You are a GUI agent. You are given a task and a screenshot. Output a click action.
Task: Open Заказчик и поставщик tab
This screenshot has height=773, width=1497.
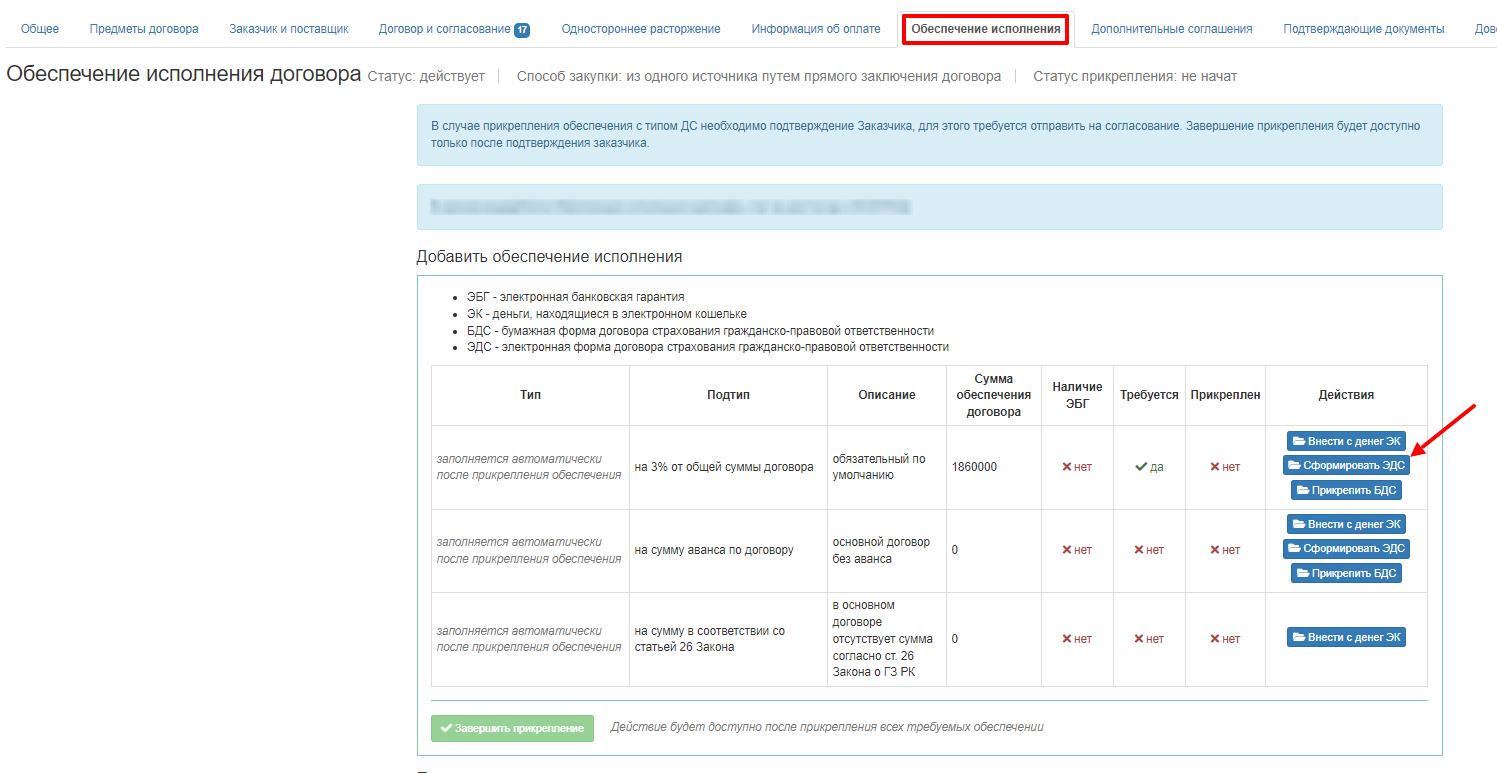(x=288, y=29)
